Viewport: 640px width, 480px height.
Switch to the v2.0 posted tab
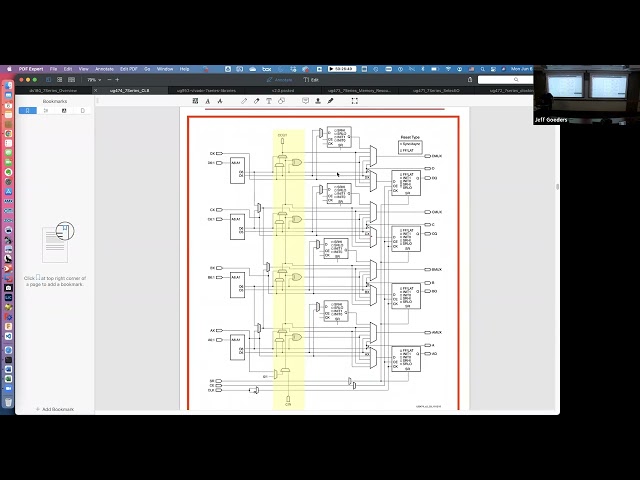(283, 90)
